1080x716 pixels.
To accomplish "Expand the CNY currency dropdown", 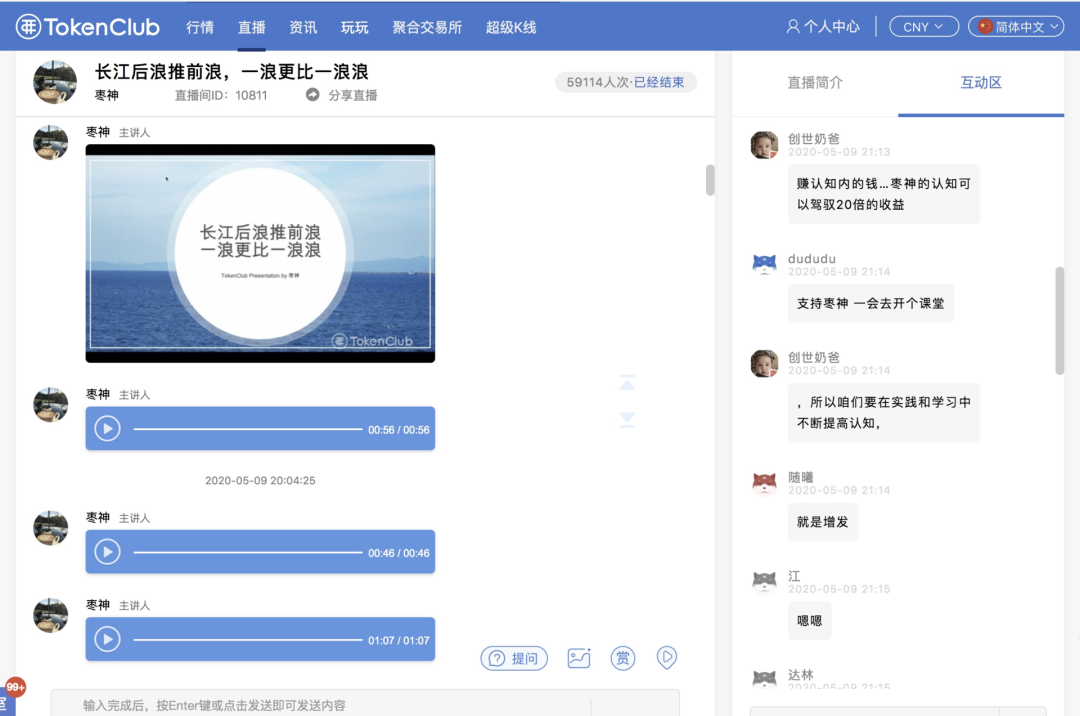I will (x=924, y=27).
